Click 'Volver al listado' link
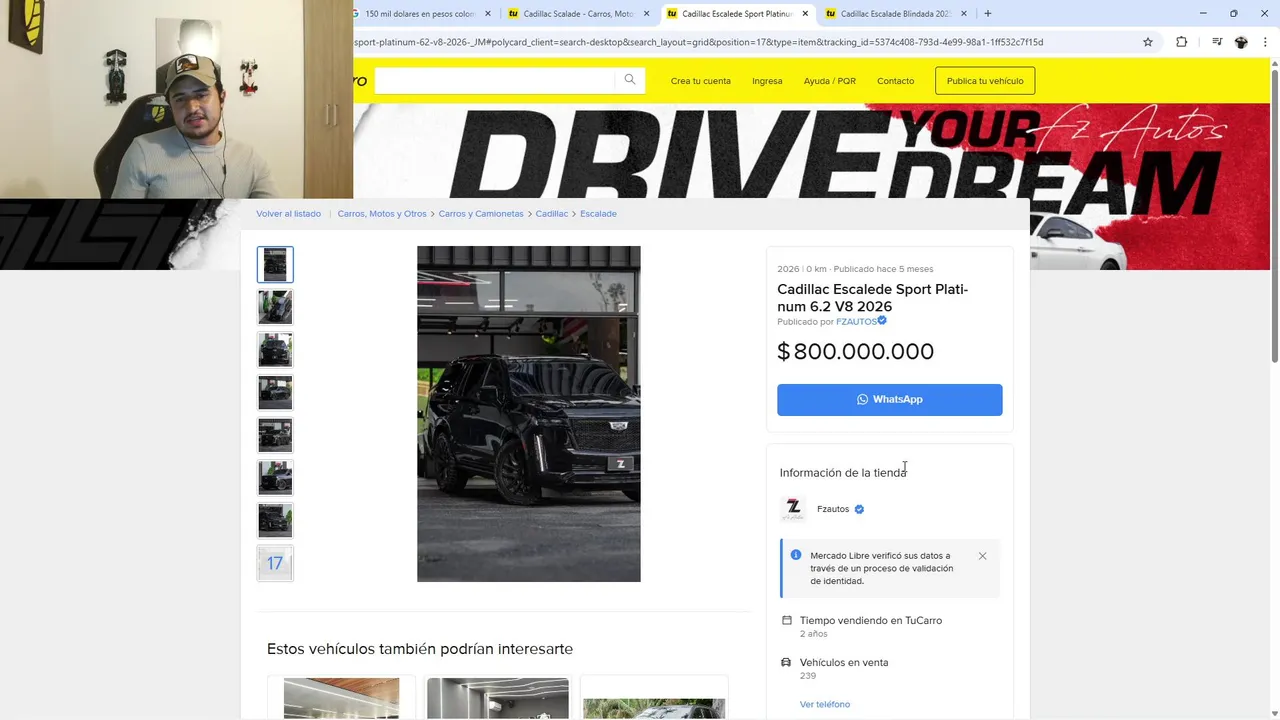The width and height of the screenshot is (1280, 720). click(x=289, y=214)
